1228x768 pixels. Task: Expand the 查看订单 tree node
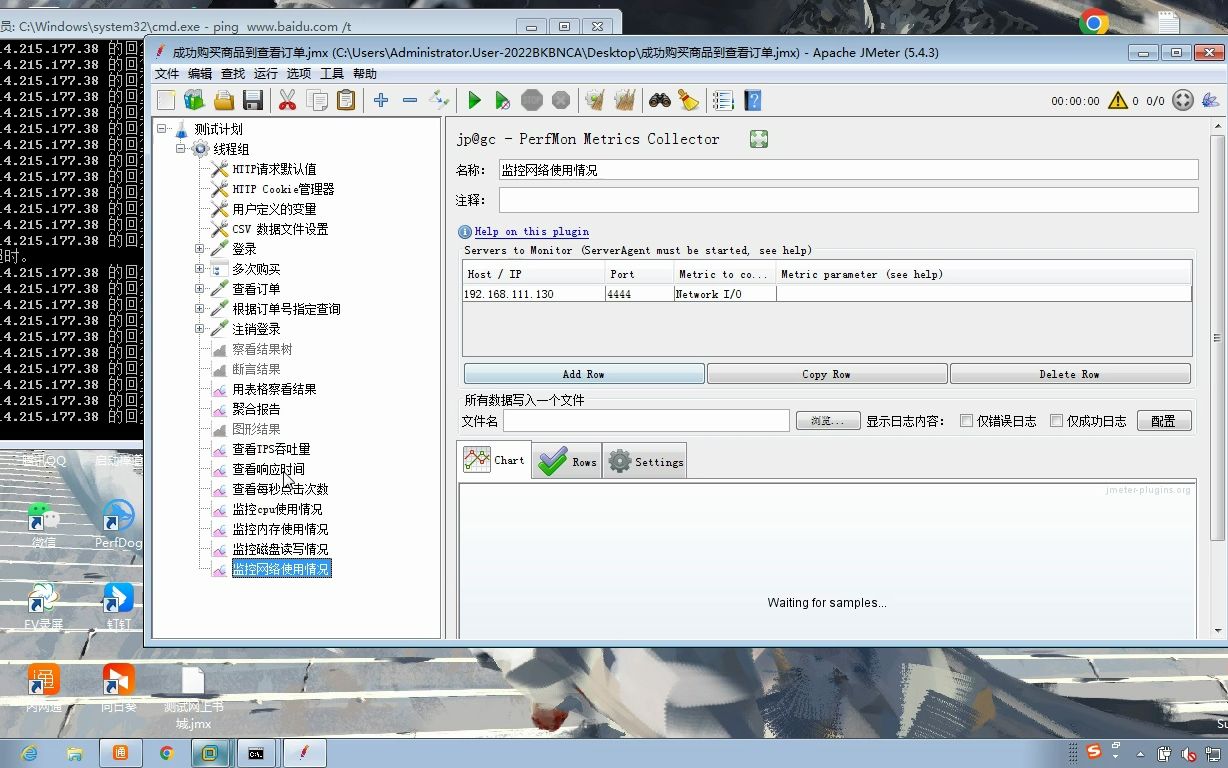[200, 288]
